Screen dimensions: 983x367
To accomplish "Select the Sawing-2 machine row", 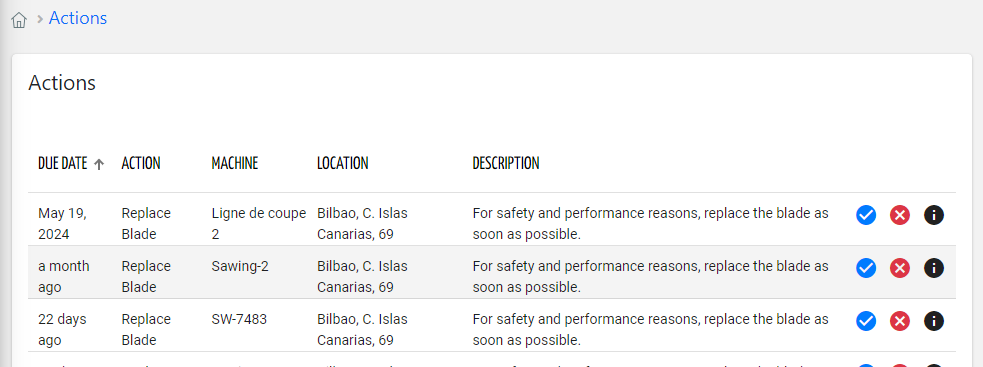I will click(492, 272).
